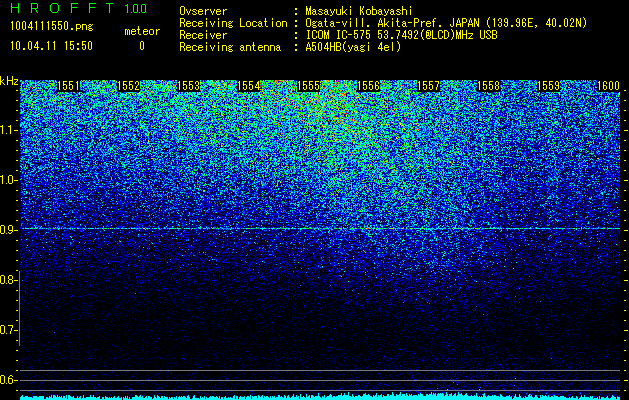Screen dimensions: 629x400
Task: Select the version number 1.0.0
Action: [x=136, y=9]
